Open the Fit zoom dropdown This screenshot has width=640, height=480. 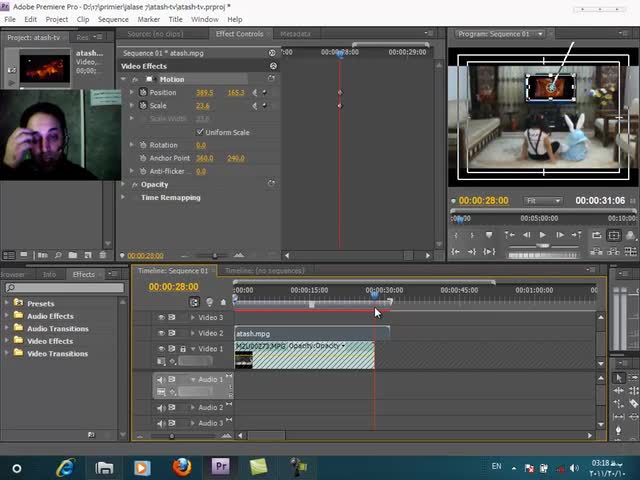click(543, 201)
